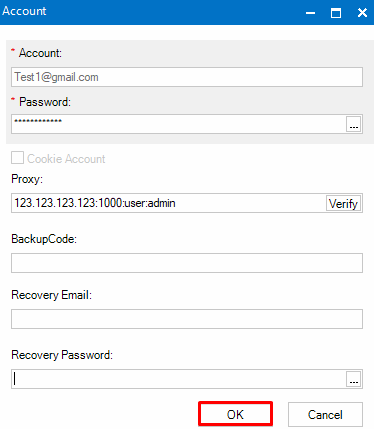Viewport: 374px width, 429px height.
Task: Click the Recovery Email label
Action: pos(51,295)
